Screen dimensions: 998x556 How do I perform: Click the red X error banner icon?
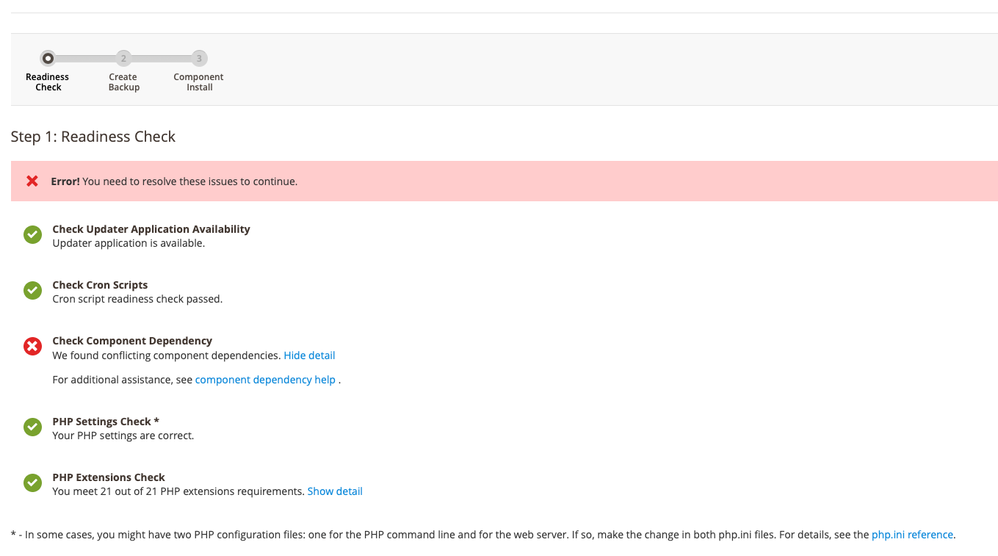click(32, 181)
